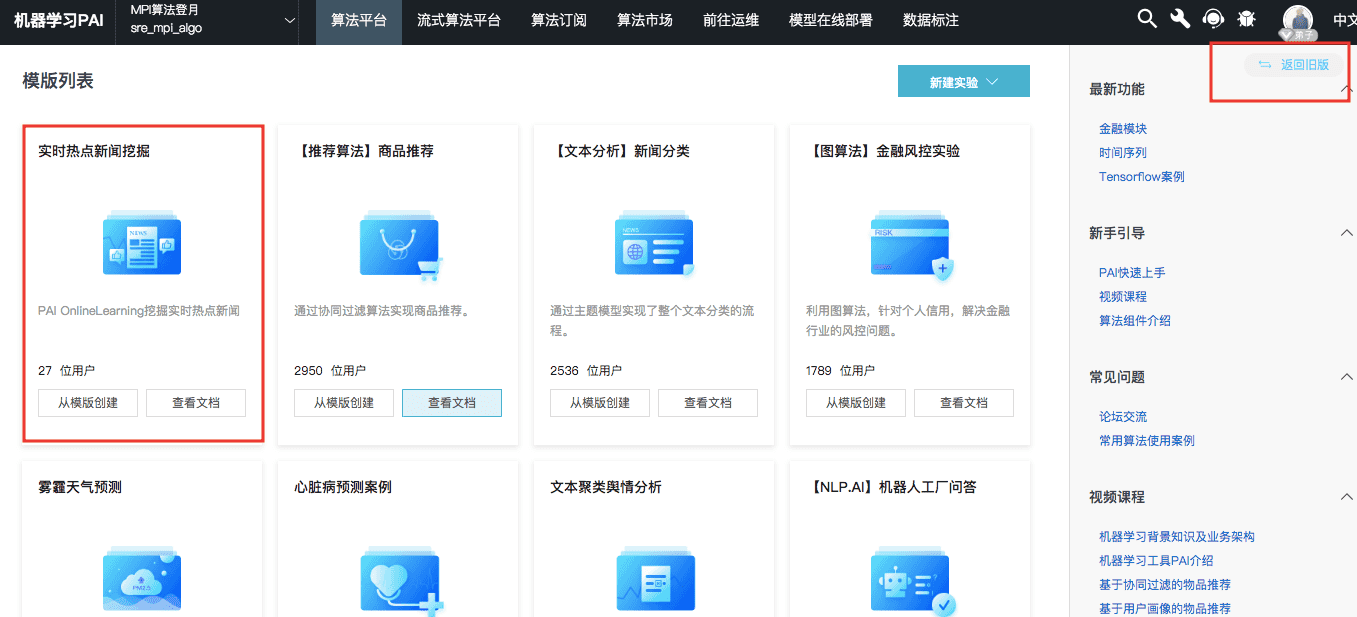Click the news icon on 实时热点新闻挖掘 card

pos(142,243)
